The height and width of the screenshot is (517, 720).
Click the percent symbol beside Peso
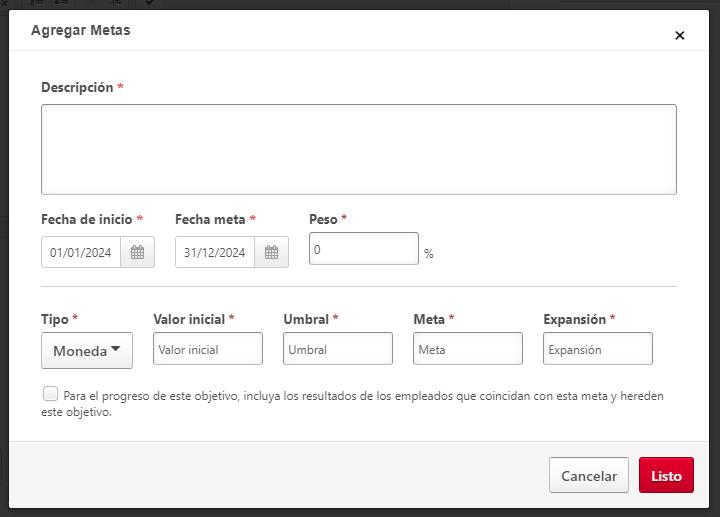coord(429,254)
